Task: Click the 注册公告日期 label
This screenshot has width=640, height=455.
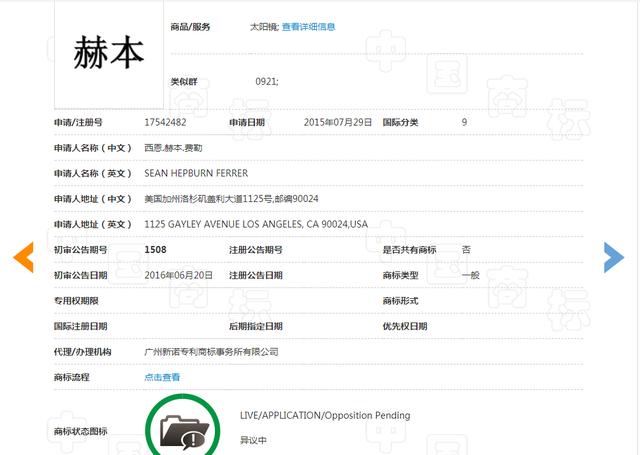Action: coord(256,275)
